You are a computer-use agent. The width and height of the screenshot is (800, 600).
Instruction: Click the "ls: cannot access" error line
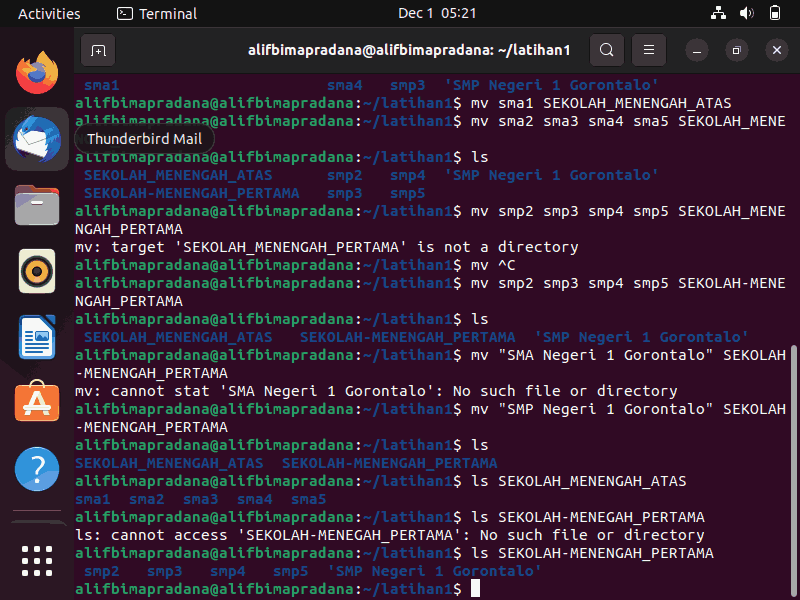tap(390, 535)
